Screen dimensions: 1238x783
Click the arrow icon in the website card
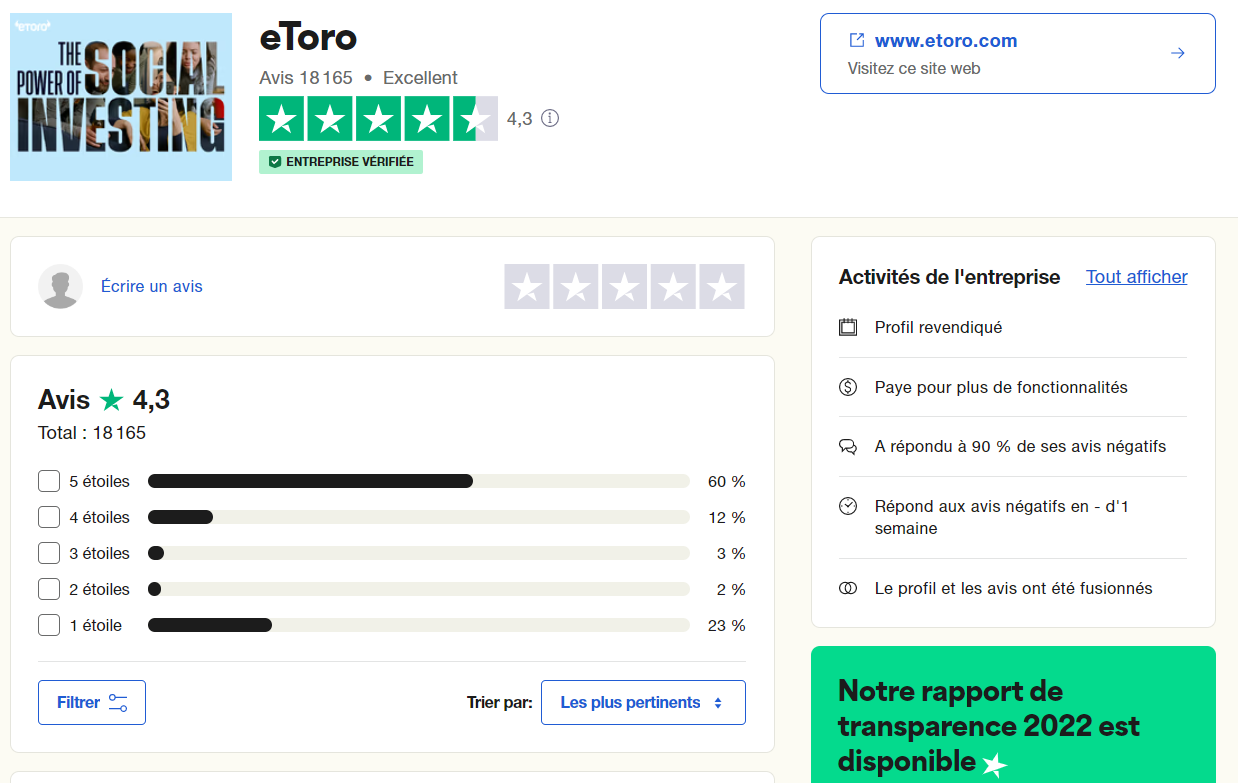pyautogui.click(x=1177, y=53)
